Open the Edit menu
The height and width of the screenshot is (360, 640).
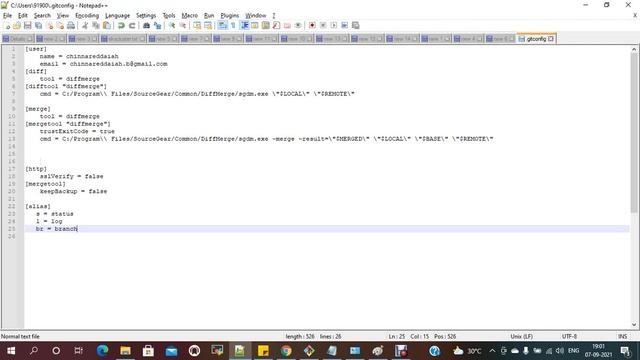(x=22, y=16)
